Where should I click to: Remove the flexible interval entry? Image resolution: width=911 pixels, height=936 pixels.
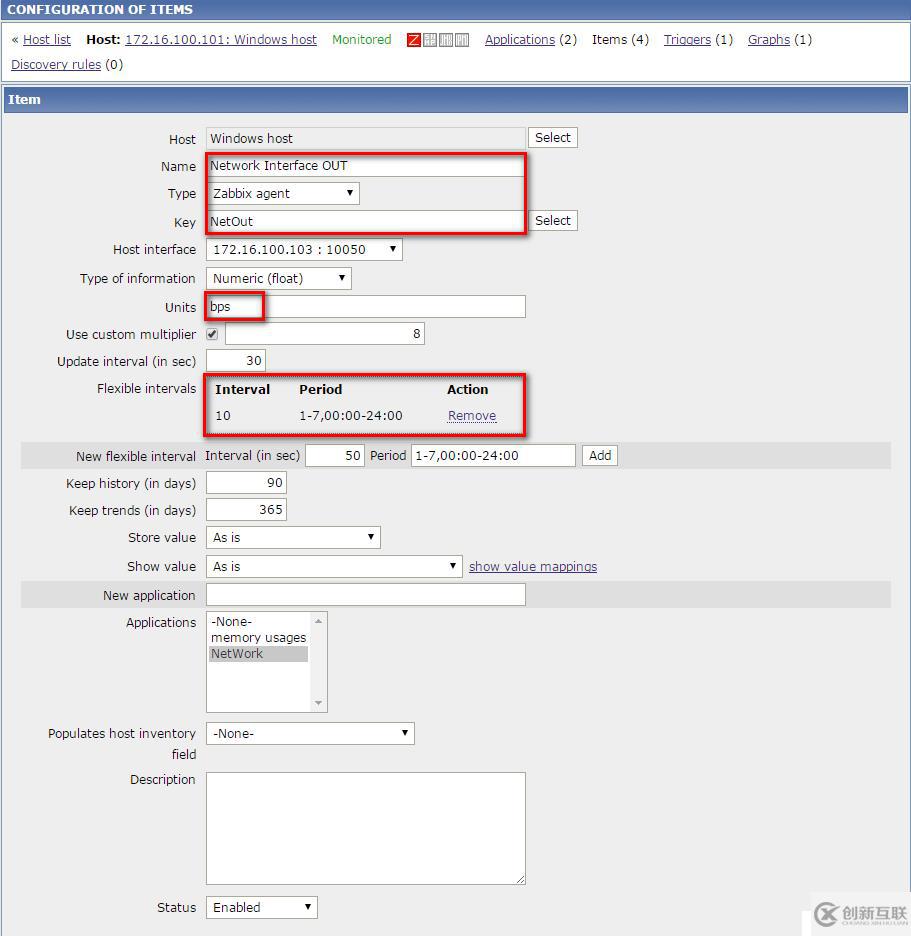click(471, 415)
